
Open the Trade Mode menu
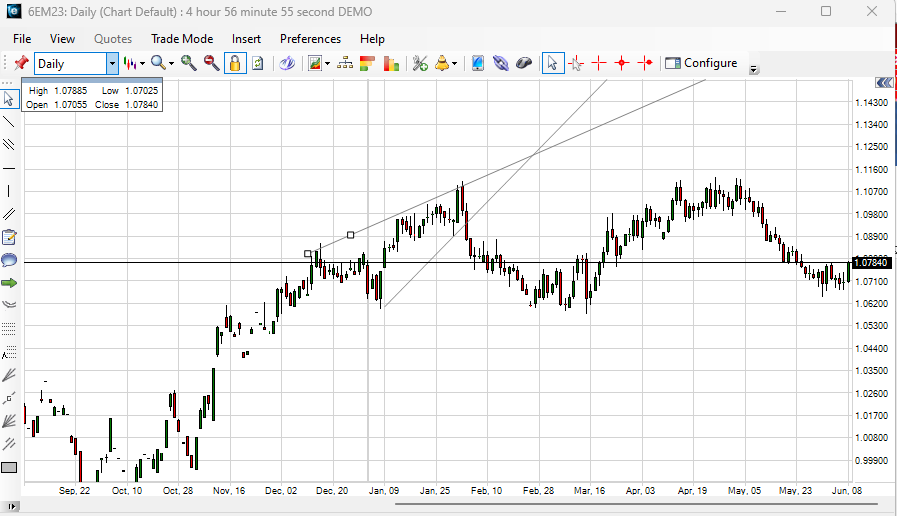(x=181, y=39)
